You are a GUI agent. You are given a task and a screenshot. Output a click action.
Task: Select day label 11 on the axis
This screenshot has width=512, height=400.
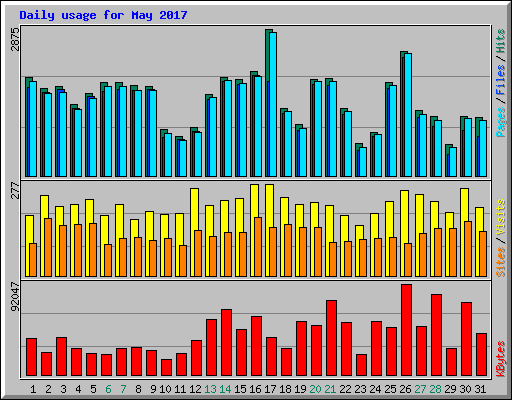[180, 389]
